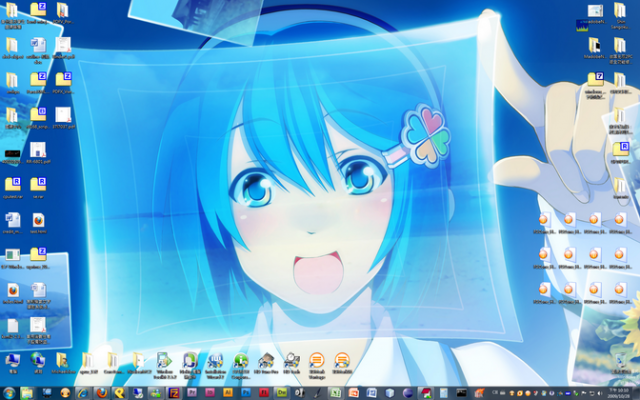The image size is (640, 400).
Task: Open Windows Explorer from the taskbar
Action: (27, 393)
